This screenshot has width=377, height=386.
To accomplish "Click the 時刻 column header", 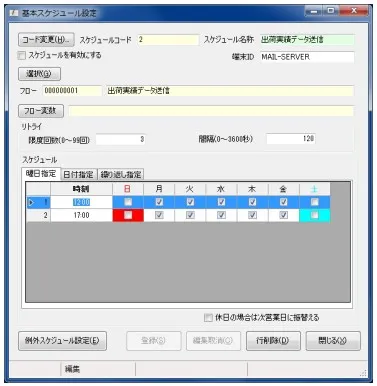I will pos(81,189).
